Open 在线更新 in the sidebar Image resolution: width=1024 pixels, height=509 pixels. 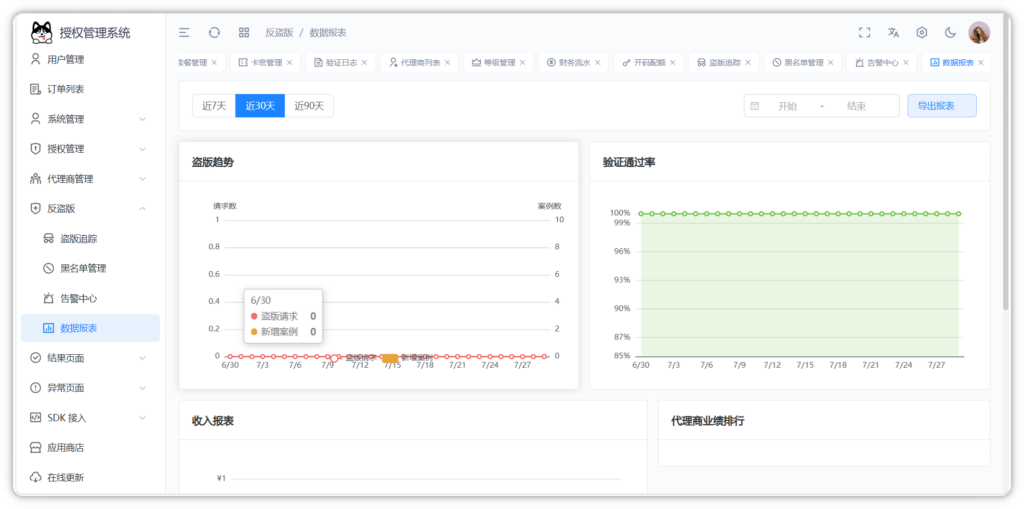(x=90, y=478)
